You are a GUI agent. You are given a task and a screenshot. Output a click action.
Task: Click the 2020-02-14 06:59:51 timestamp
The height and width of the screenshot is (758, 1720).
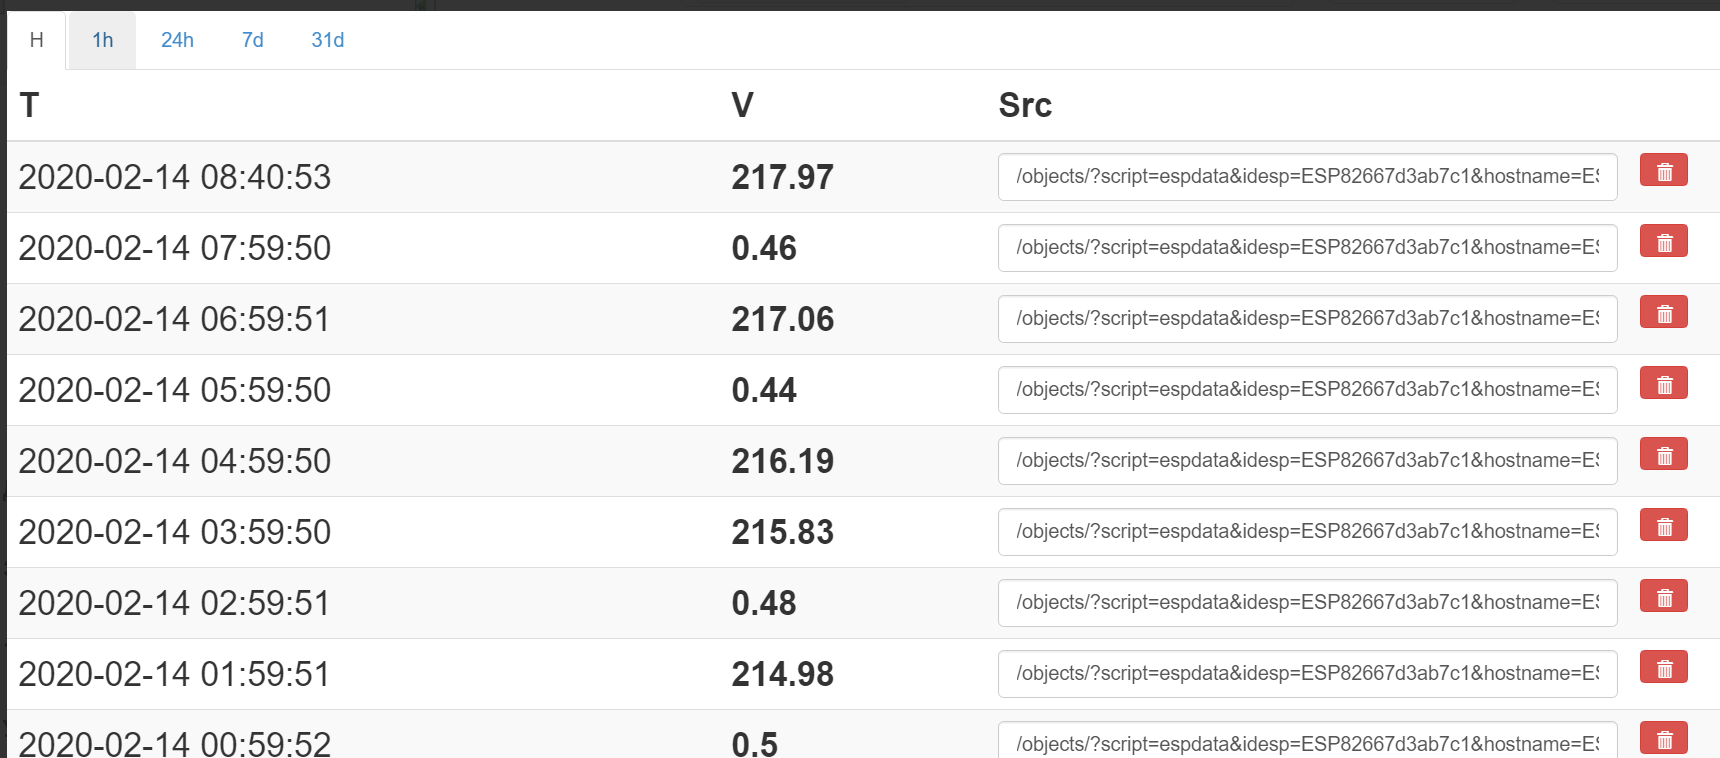coord(174,319)
